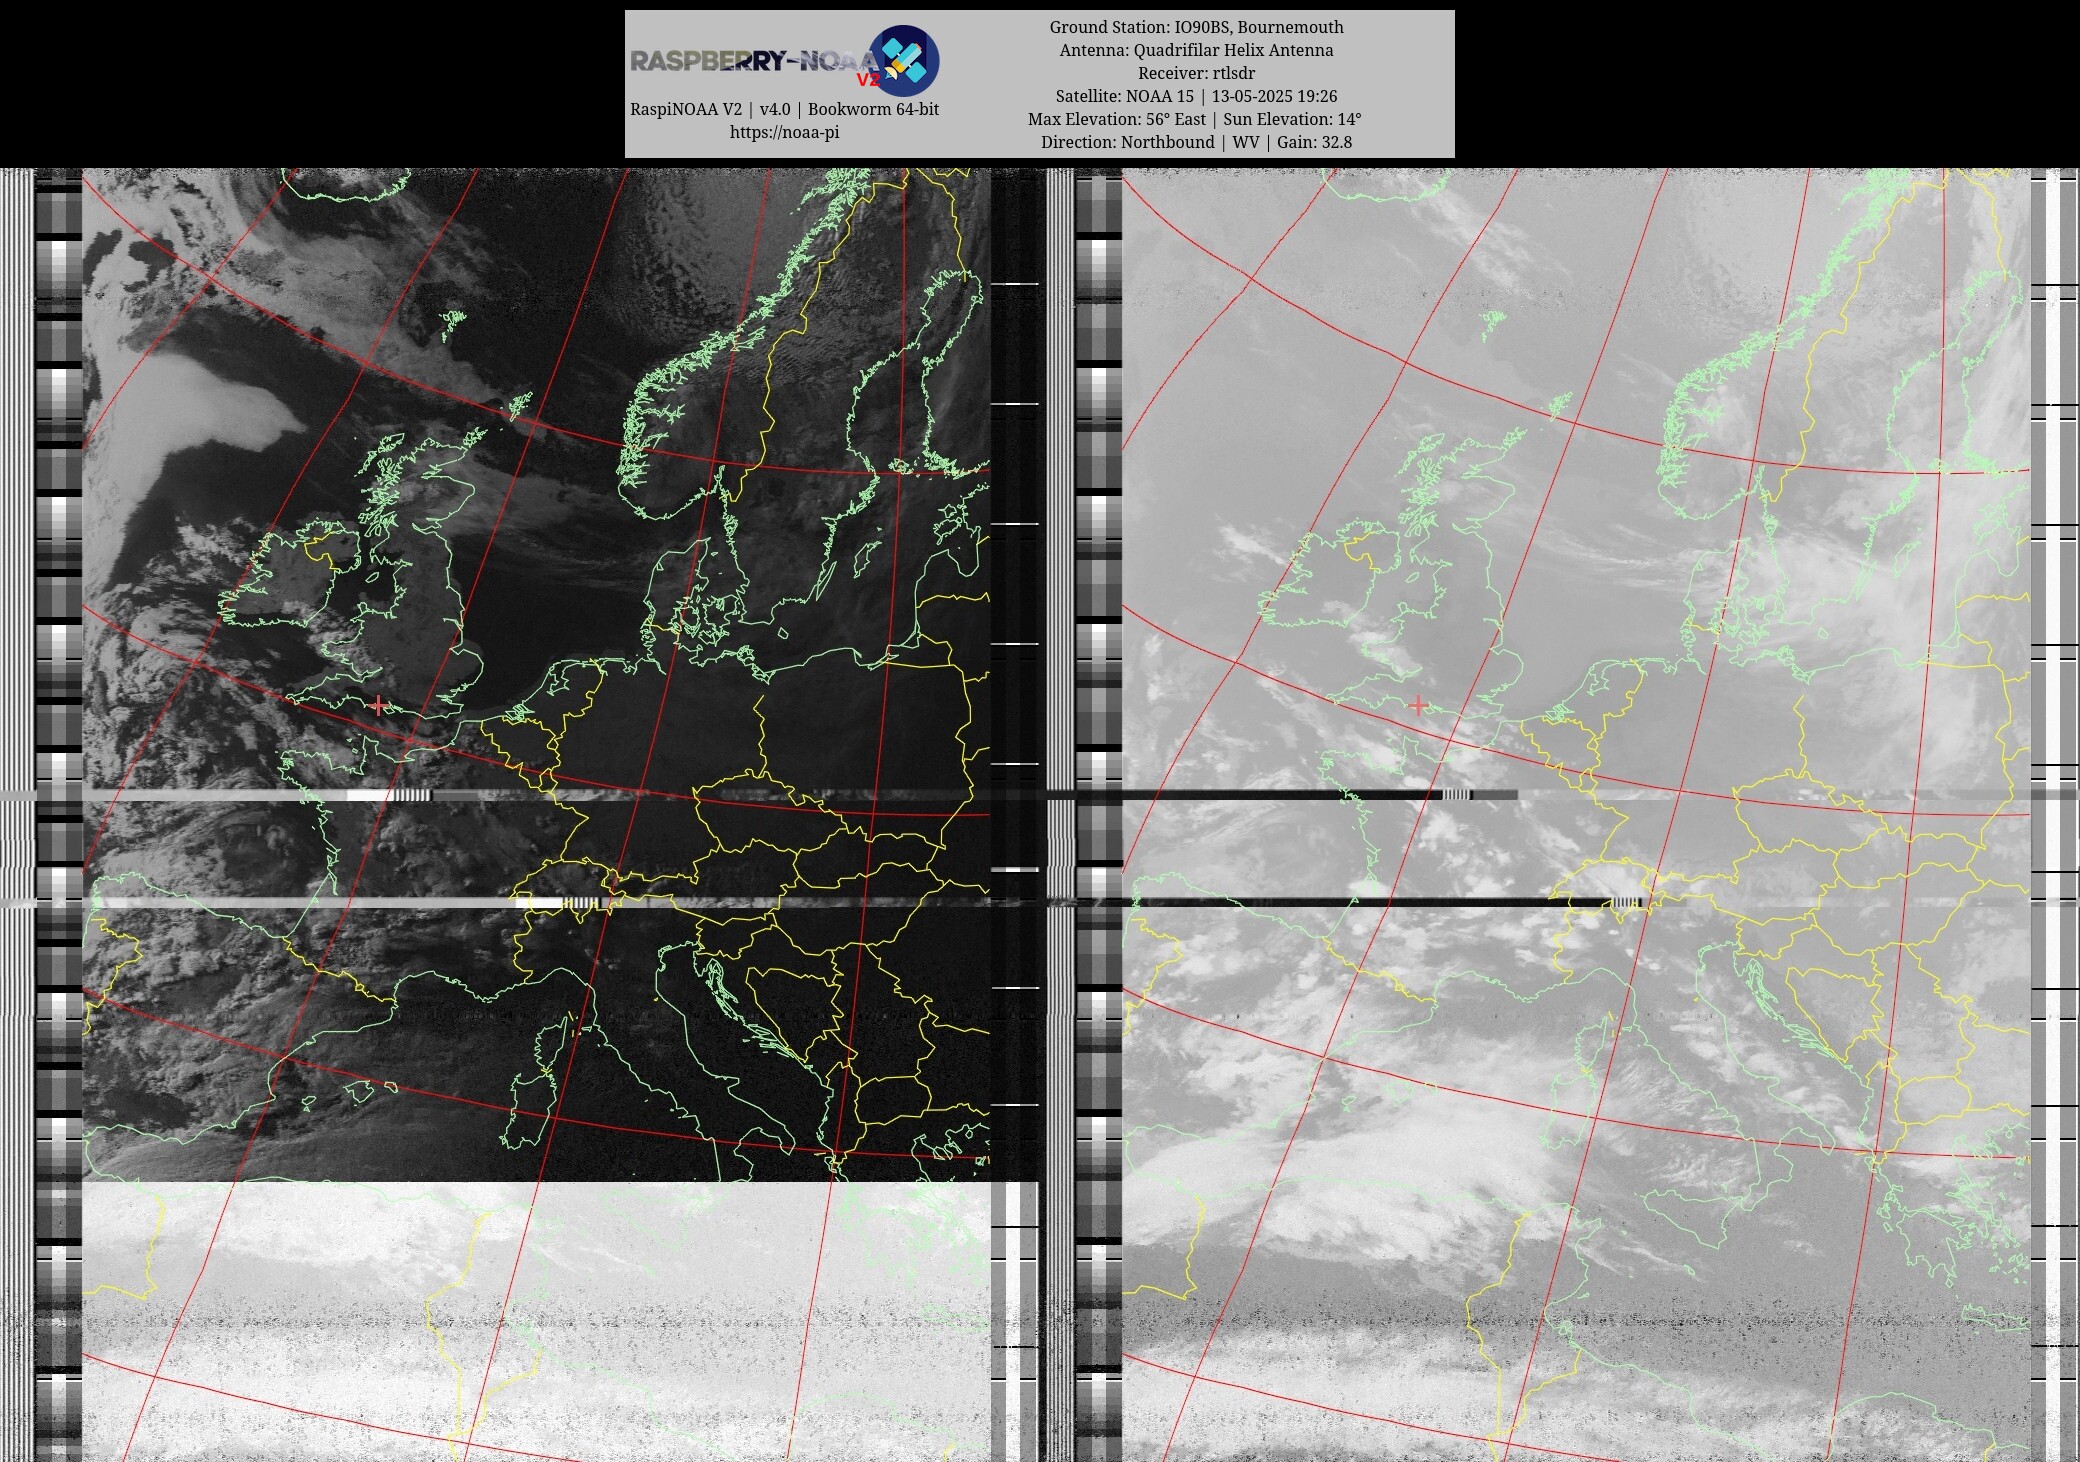This screenshot has height=1462, width=2080.
Task: Click the satellite badge icon in header
Action: pyautogui.click(x=903, y=60)
